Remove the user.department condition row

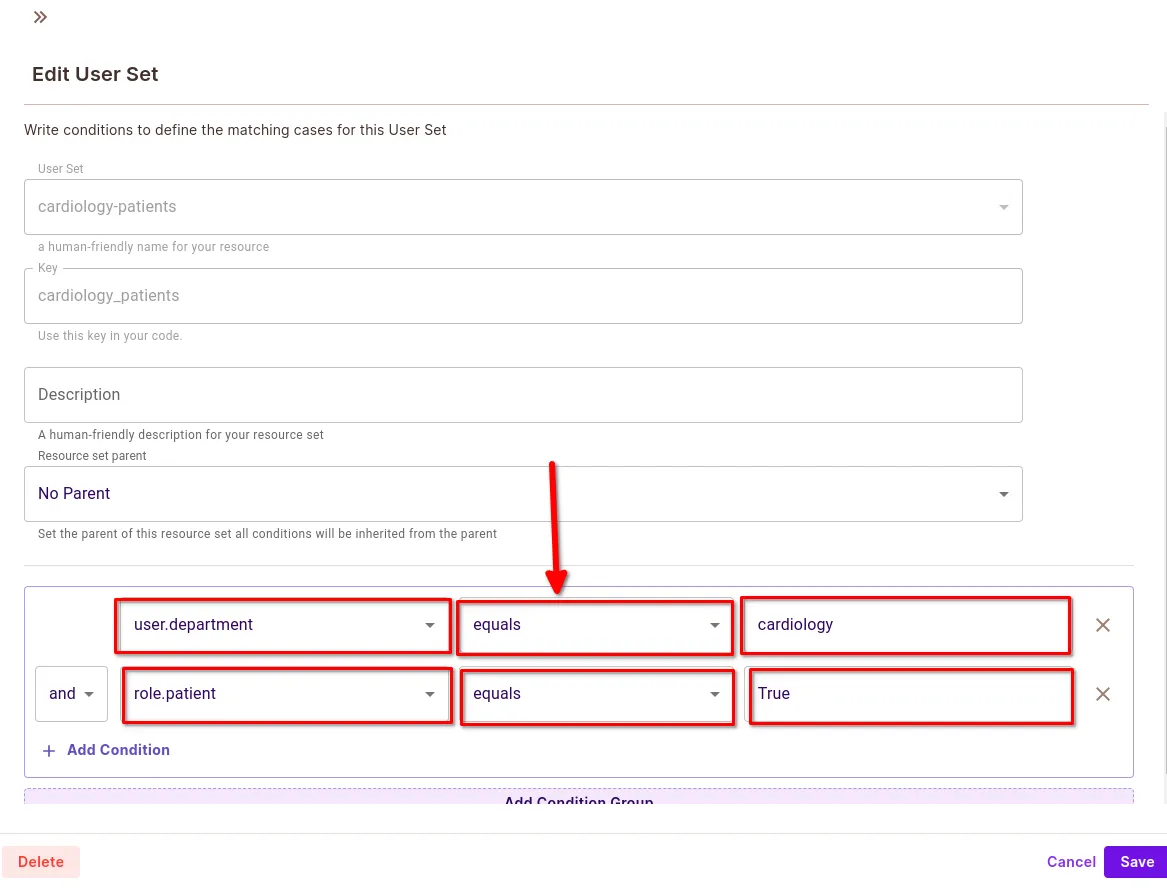[x=1103, y=625]
